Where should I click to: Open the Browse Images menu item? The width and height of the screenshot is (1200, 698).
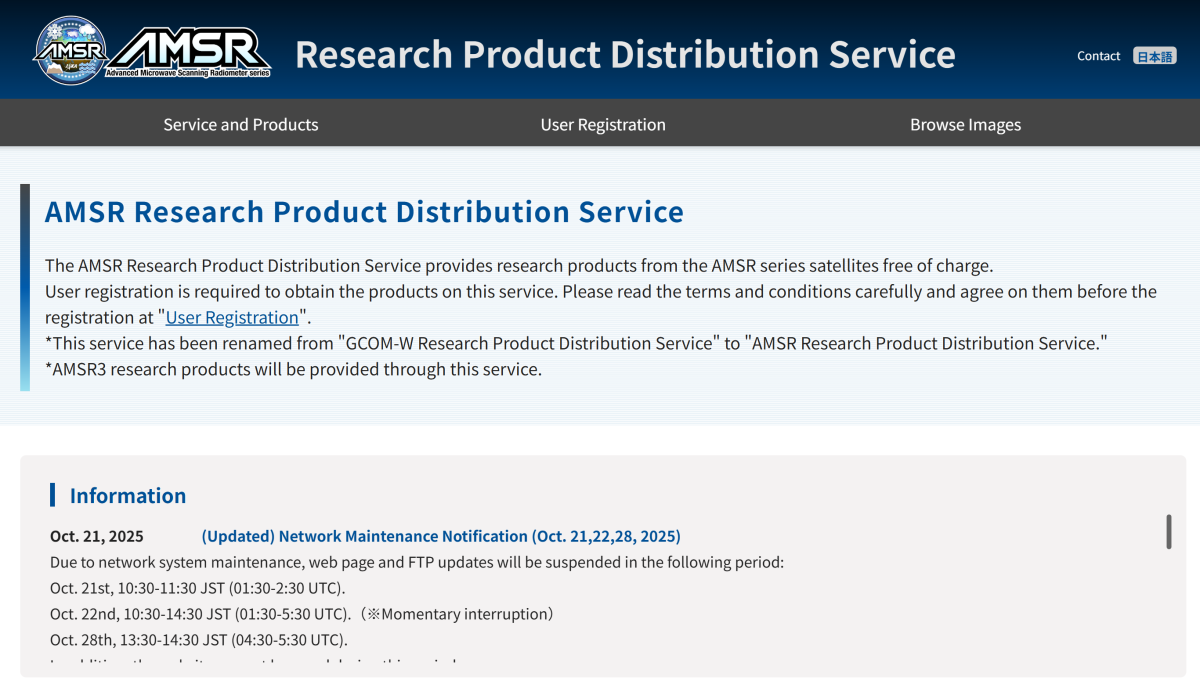965,124
